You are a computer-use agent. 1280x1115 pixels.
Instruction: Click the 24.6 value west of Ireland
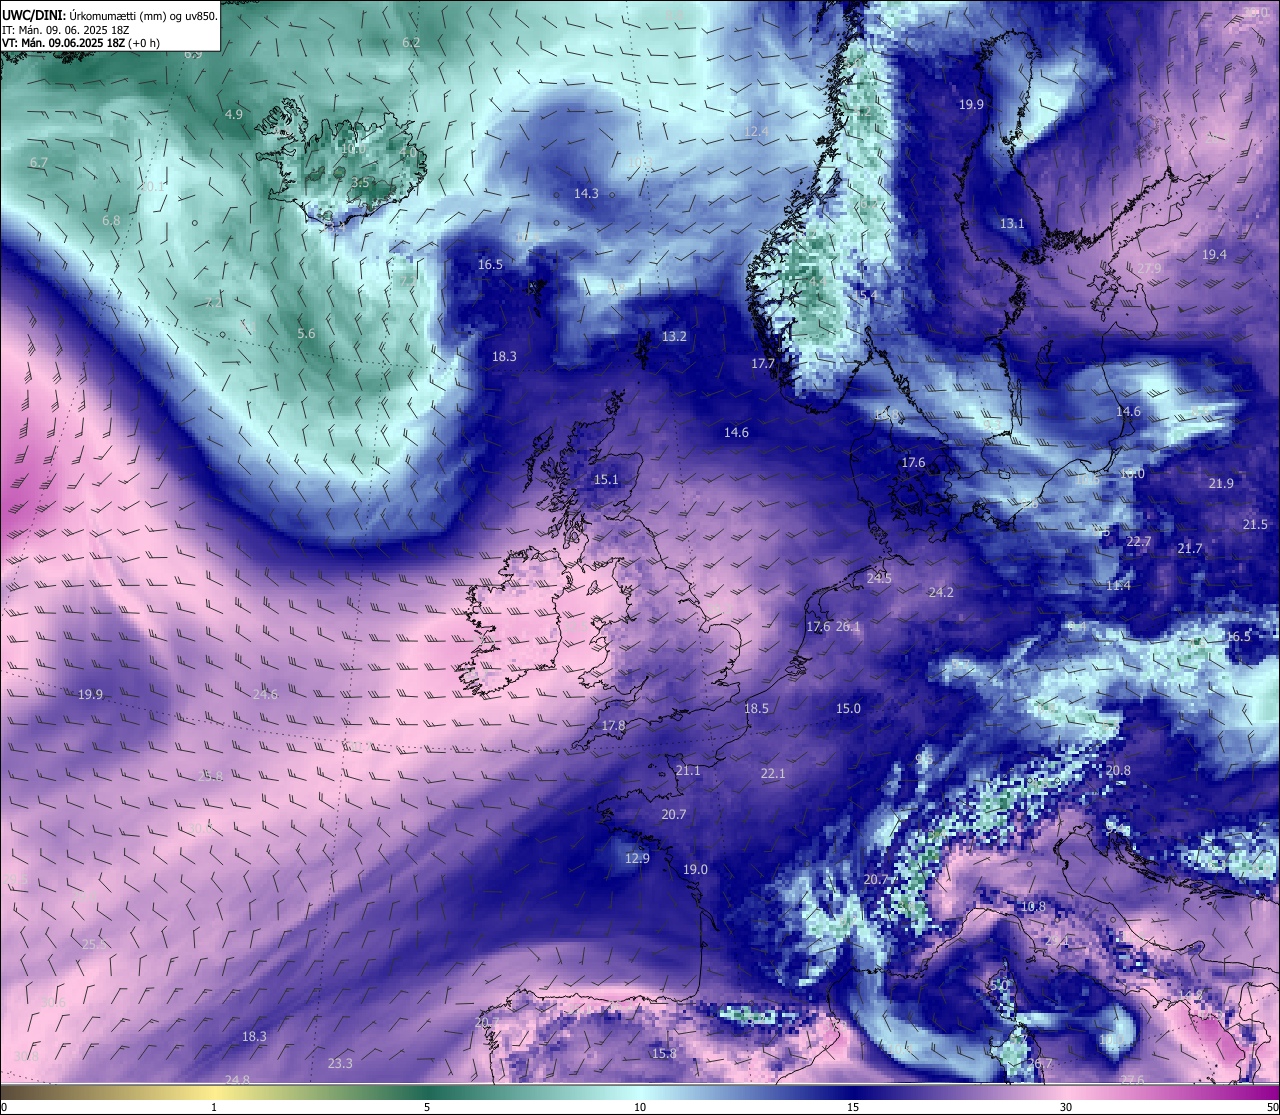[x=265, y=694]
